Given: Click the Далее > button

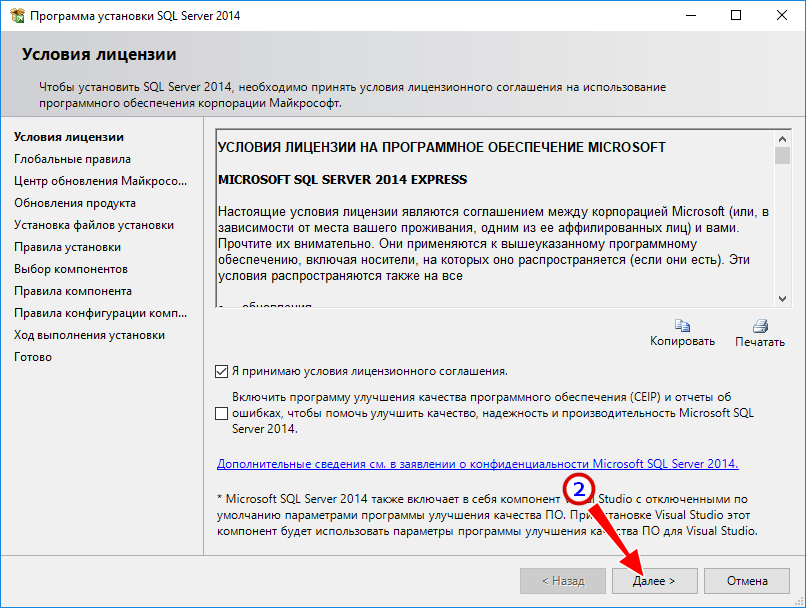Looking at the screenshot, I should [x=654, y=581].
